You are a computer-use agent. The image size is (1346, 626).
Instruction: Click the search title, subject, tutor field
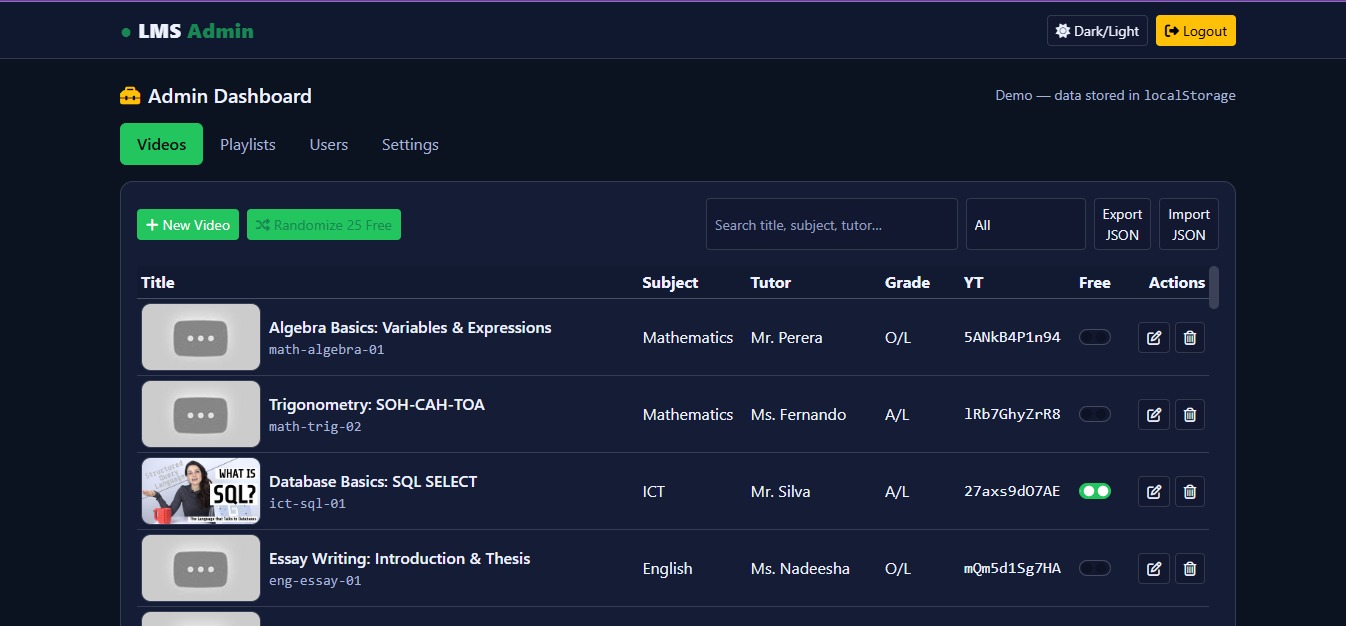point(831,224)
